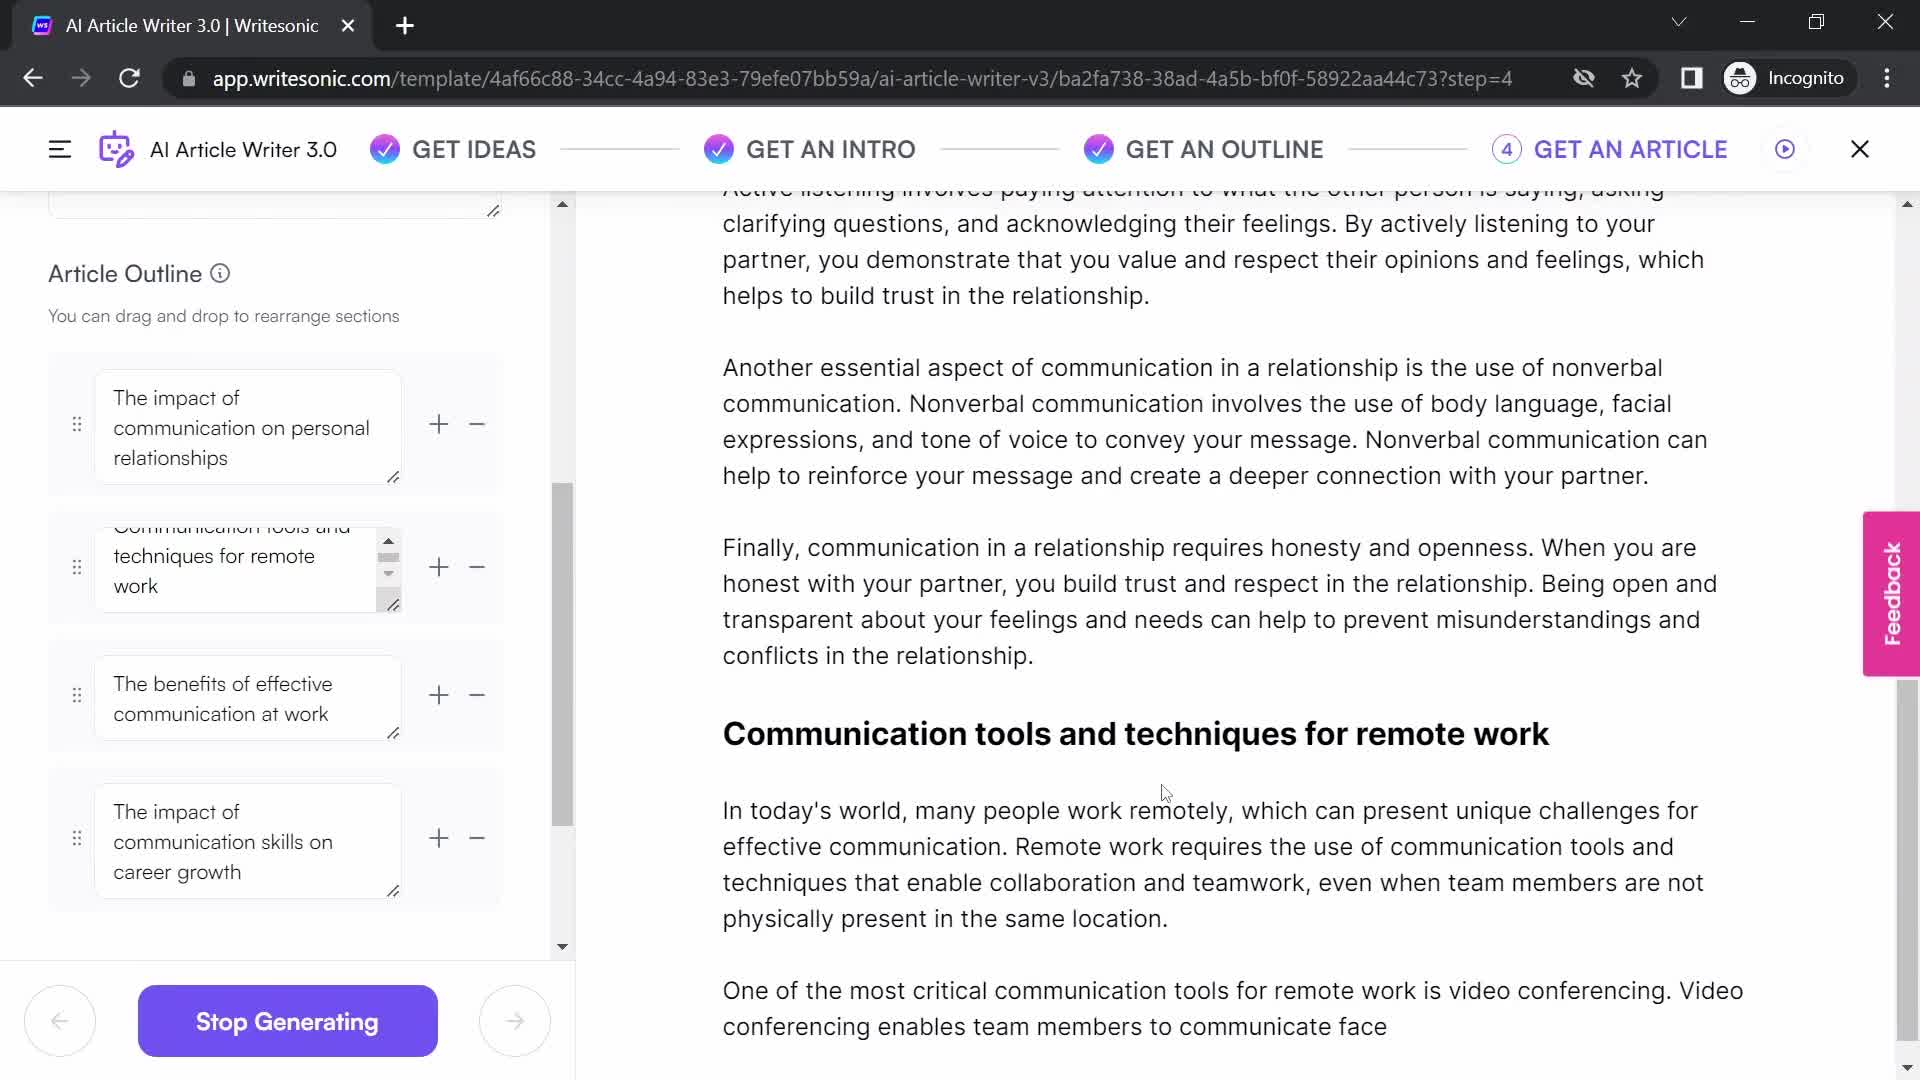Toggle the drag handle on personal relationships section
This screenshot has width=1920, height=1080.
(x=76, y=425)
